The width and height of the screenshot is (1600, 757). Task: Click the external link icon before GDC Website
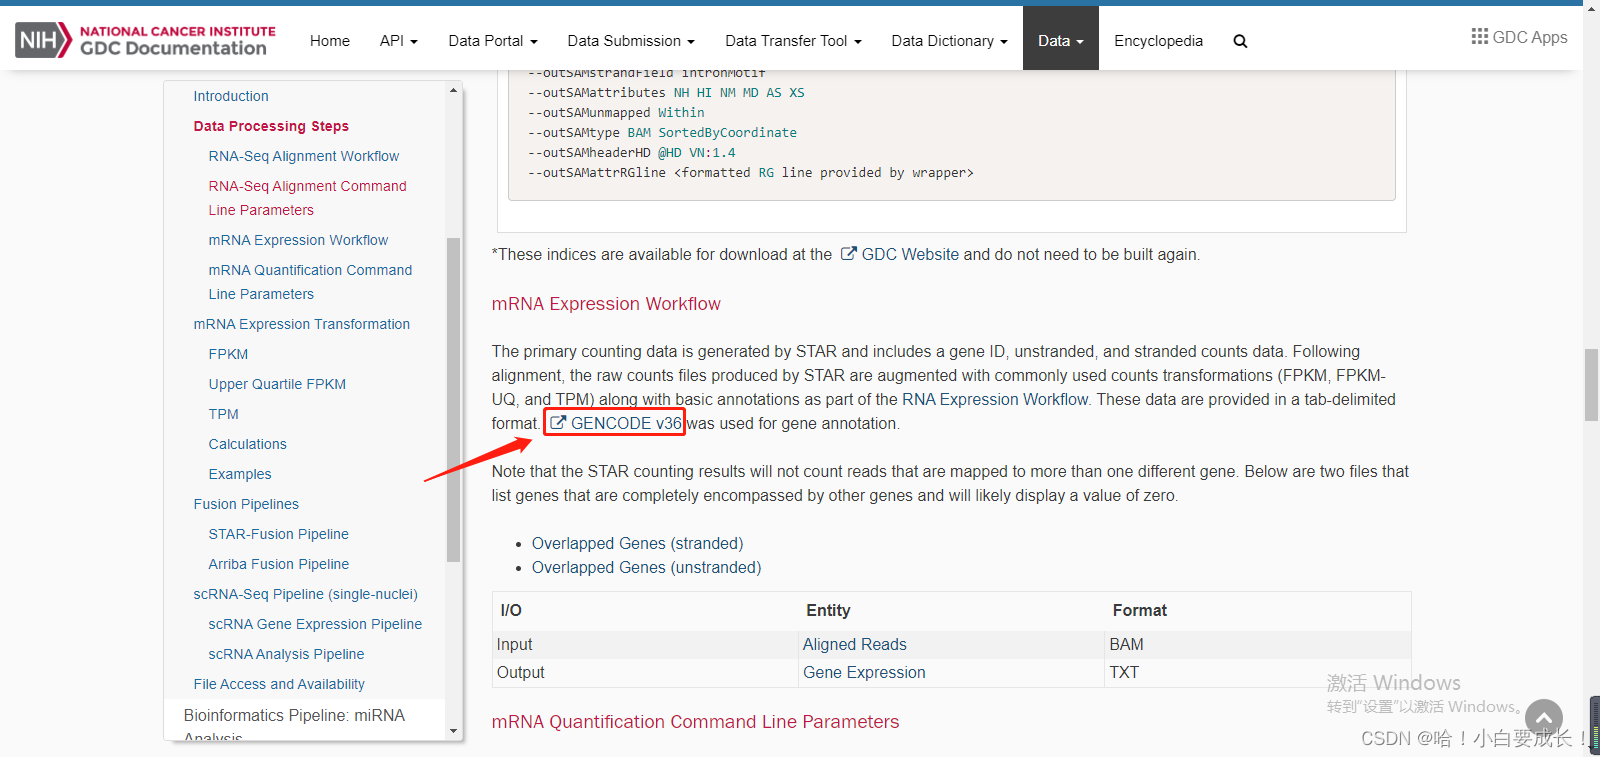[848, 254]
